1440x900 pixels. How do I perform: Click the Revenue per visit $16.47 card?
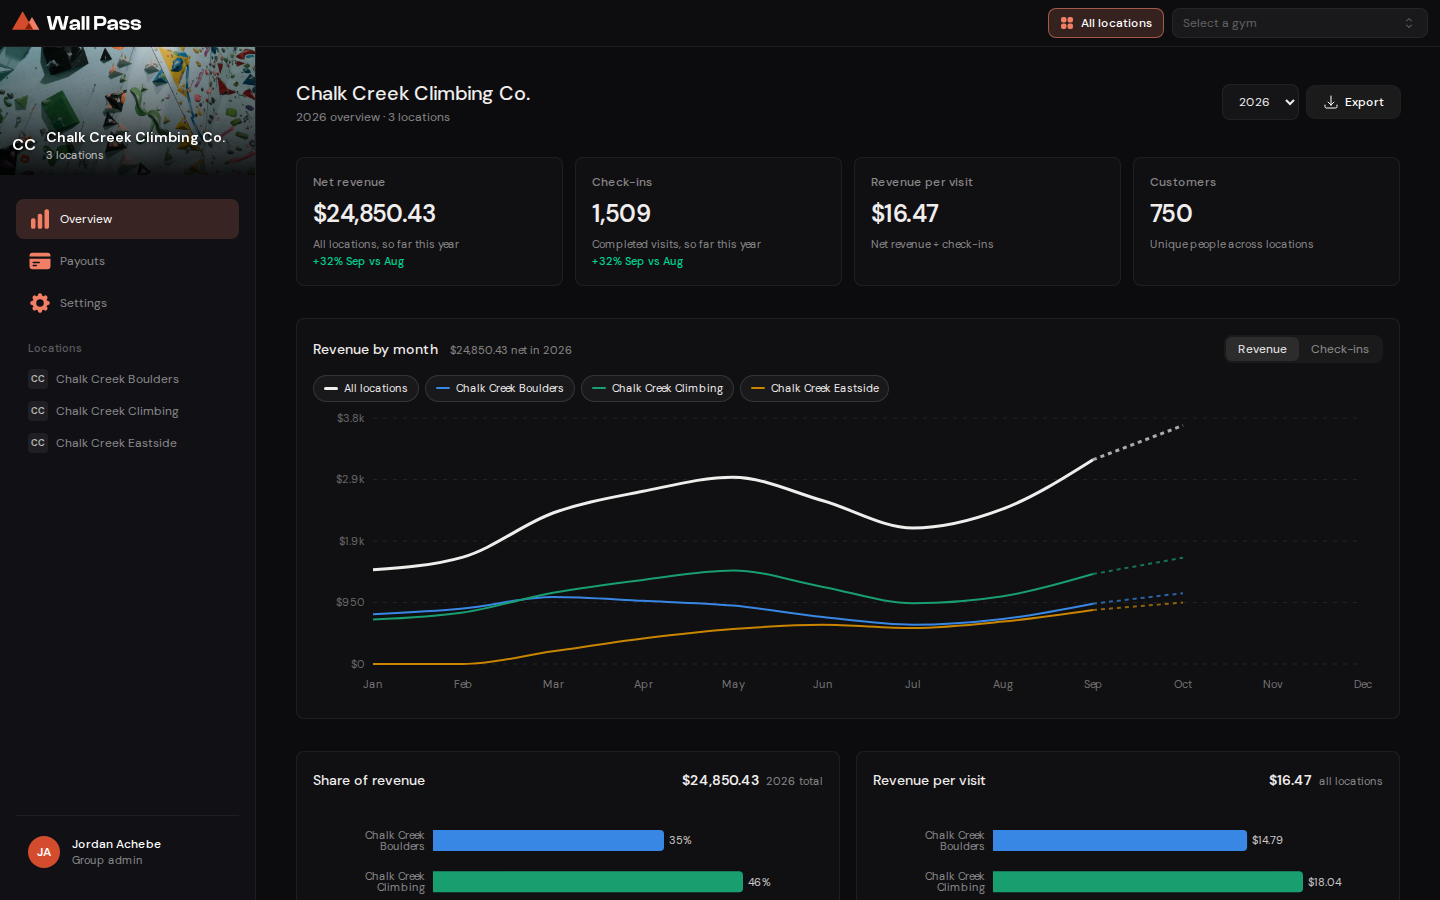987,221
